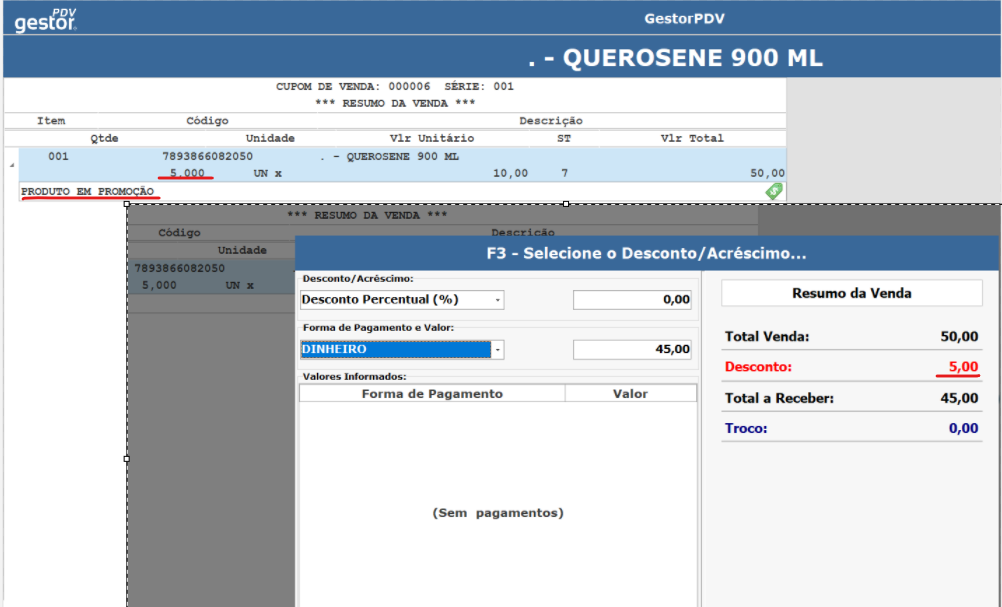Click the Resumo da Venda panel header
1002x607 pixels.
pyautogui.click(x=851, y=293)
